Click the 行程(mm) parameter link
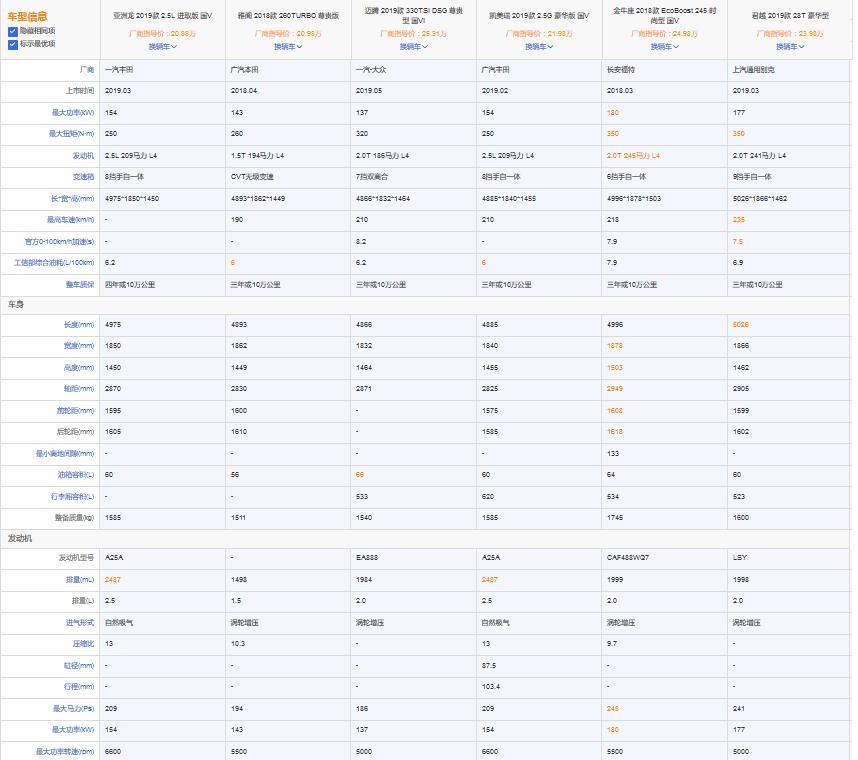 [79, 687]
